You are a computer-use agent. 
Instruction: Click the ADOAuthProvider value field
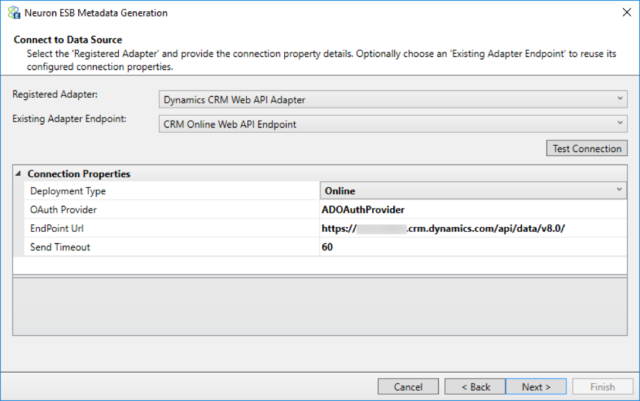point(473,209)
